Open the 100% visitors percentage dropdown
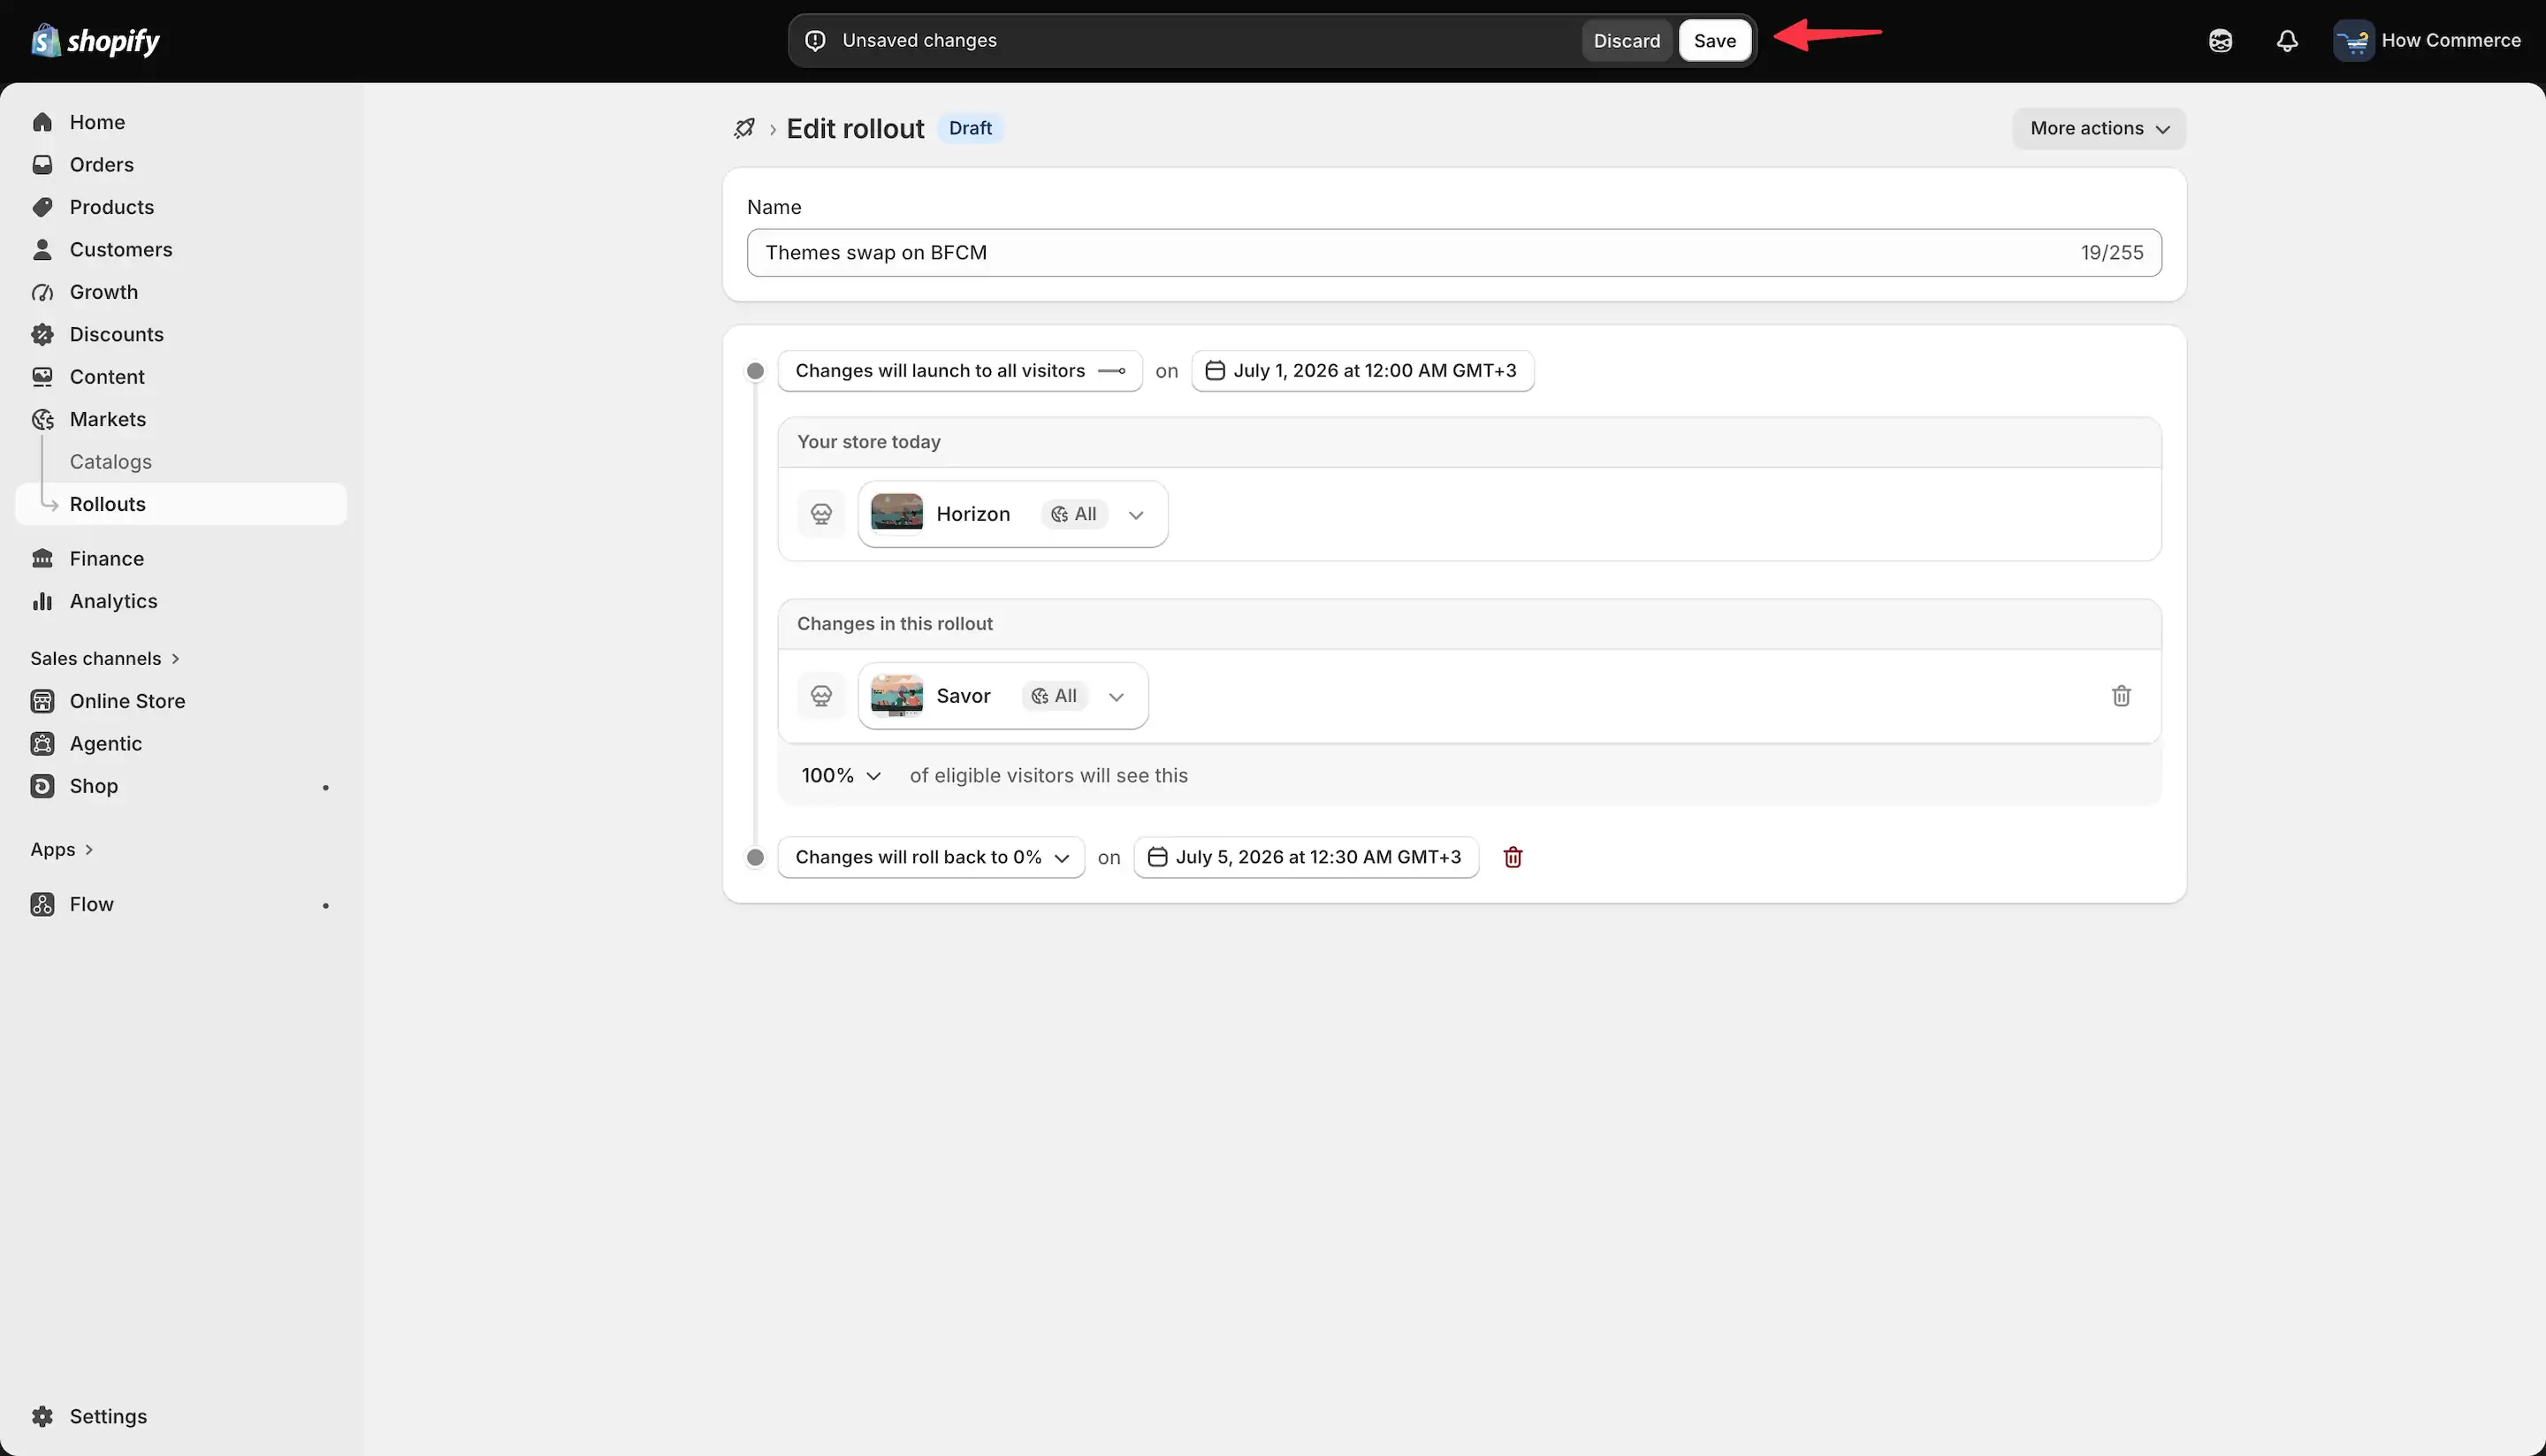Image resolution: width=2546 pixels, height=1456 pixels. [841, 775]
